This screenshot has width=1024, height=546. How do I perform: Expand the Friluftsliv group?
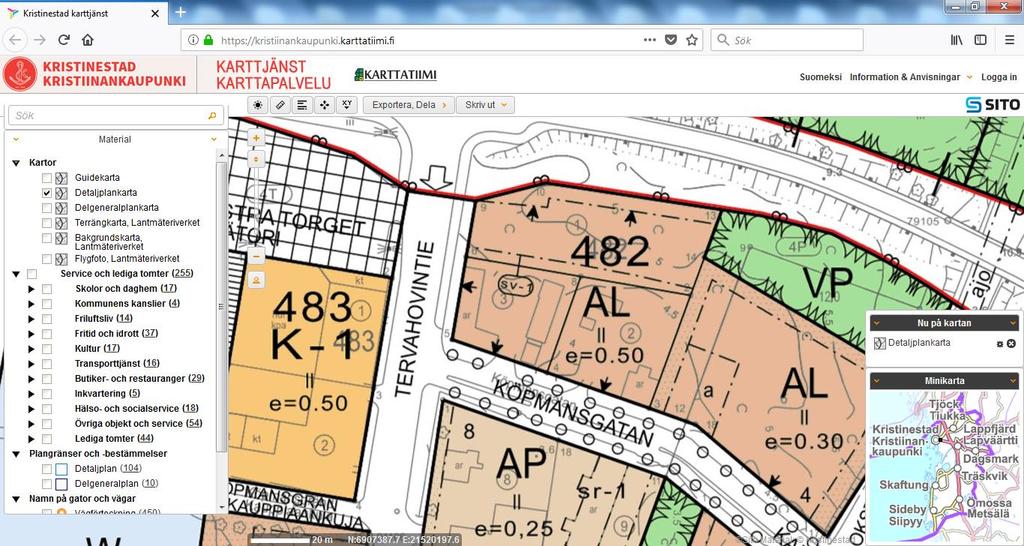[31, 319]
